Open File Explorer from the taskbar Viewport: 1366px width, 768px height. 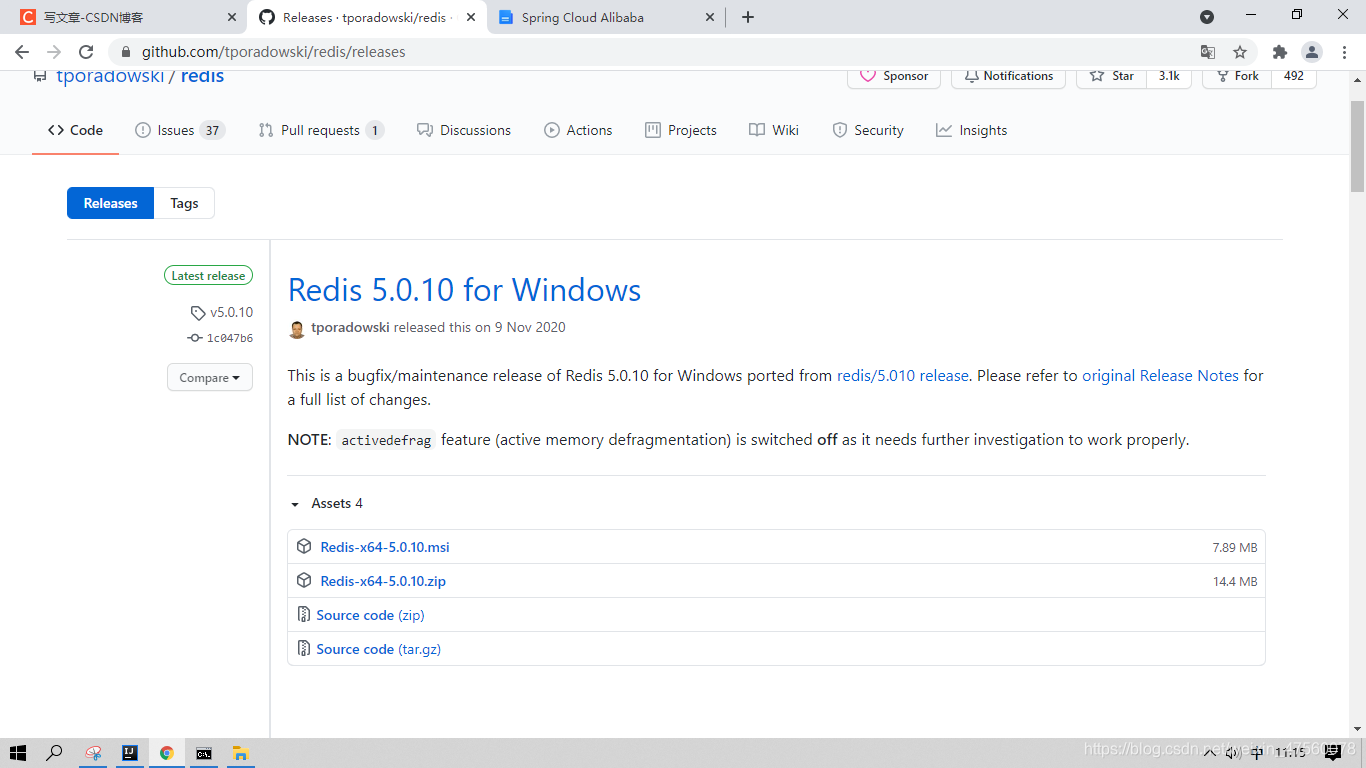coord(240,753)
